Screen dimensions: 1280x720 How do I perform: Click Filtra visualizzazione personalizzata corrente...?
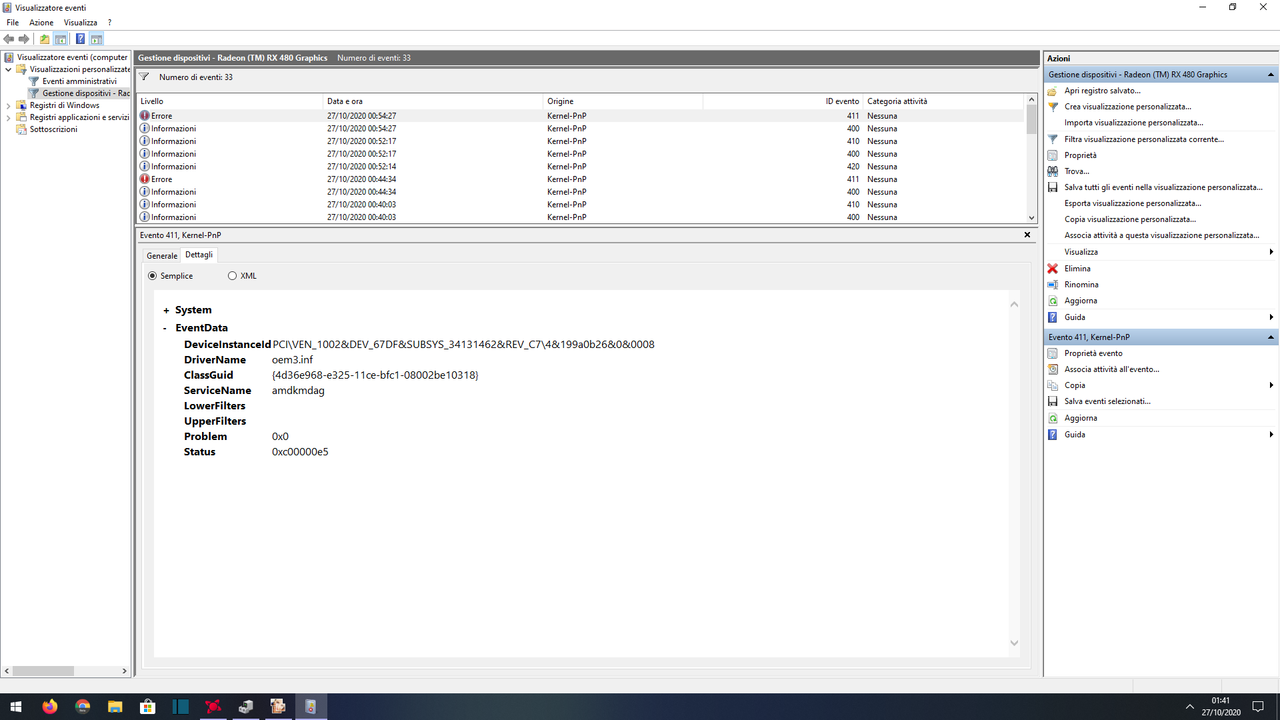[x=1144, y=139]
